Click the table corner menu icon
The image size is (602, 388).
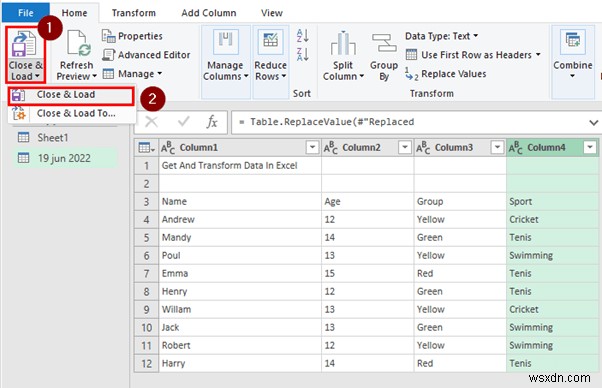click(x=146, y=148)
